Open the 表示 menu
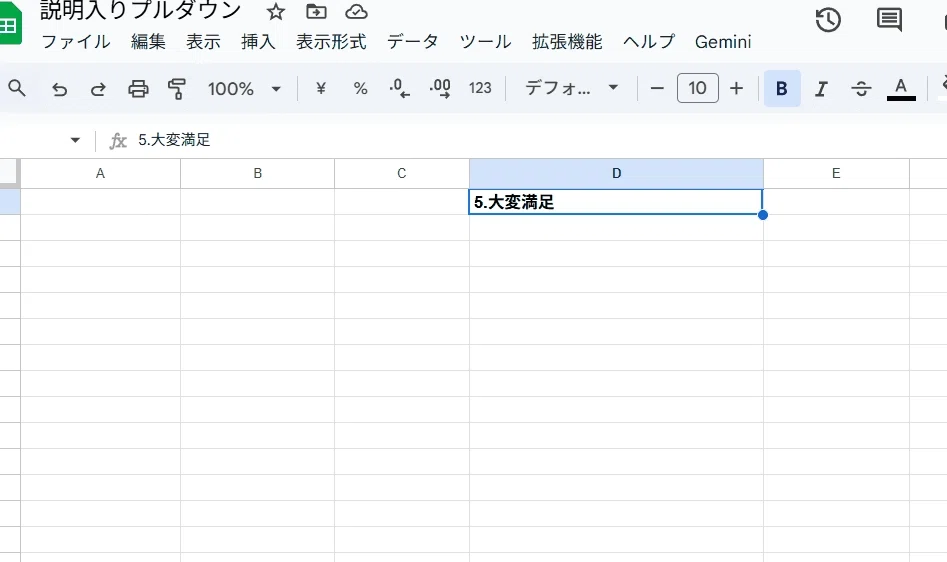 coord(203,42)
